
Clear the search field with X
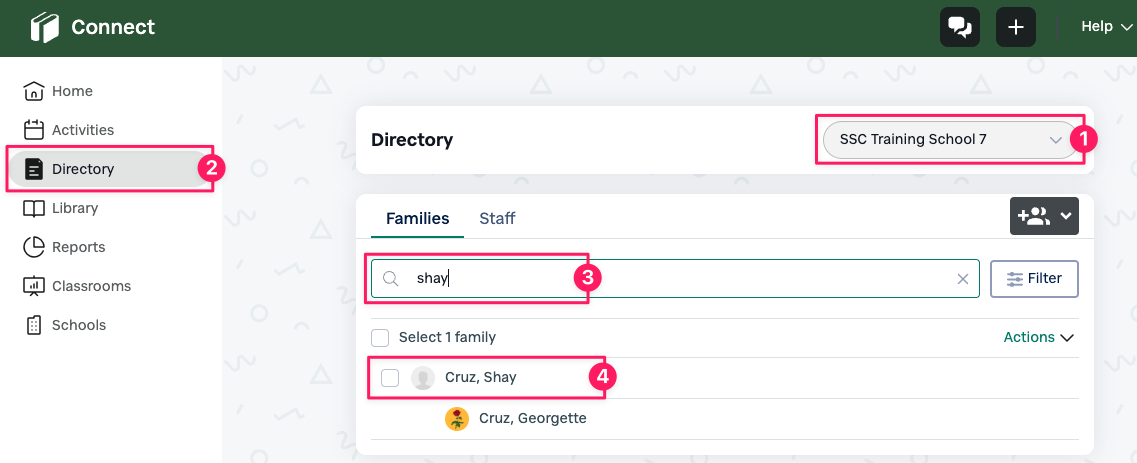[963, 279]
